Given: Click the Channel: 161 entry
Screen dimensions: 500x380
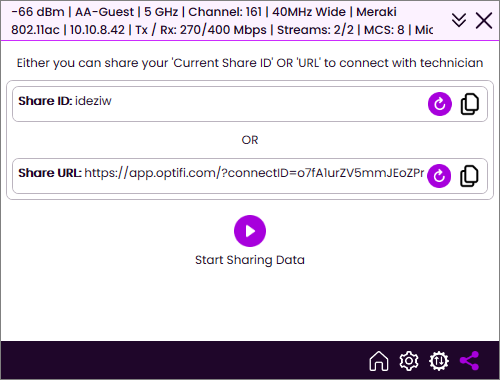Looking at the screenshot, I should pos(225,12).
